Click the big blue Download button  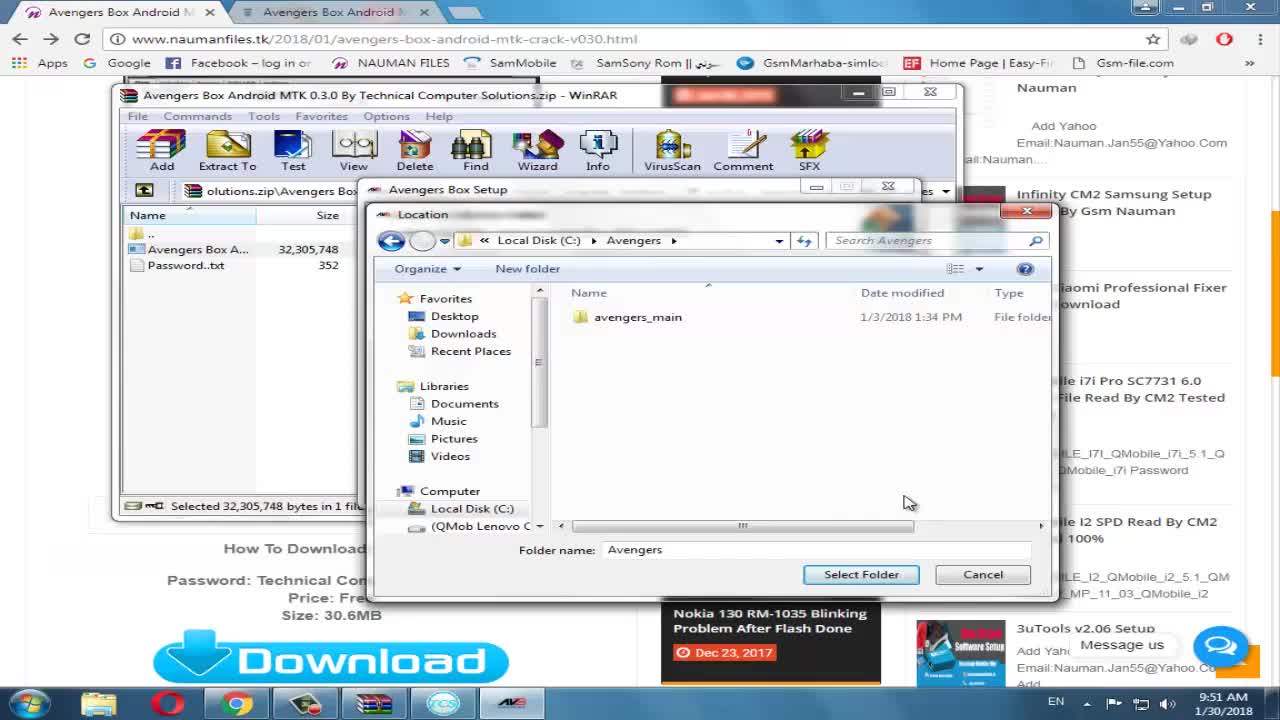coord(330,660)
